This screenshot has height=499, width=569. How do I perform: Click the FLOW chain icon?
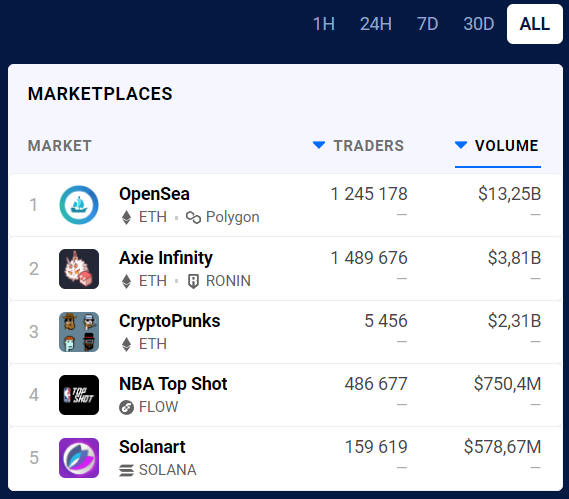[x=126, y=407]
